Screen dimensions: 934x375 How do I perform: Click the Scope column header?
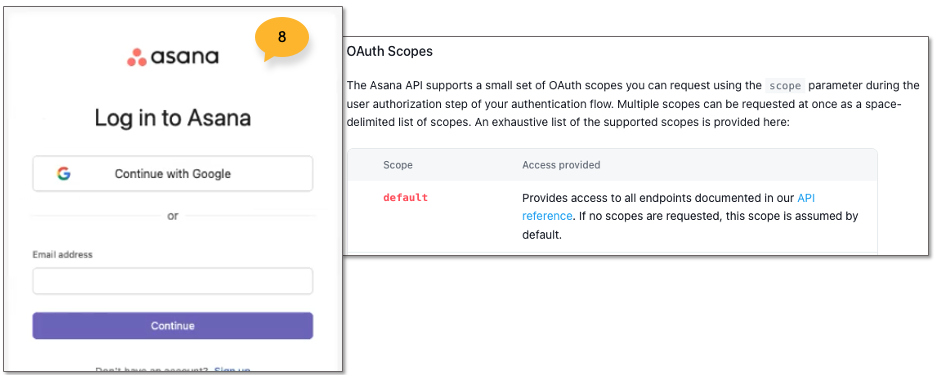tap(398, 165)
